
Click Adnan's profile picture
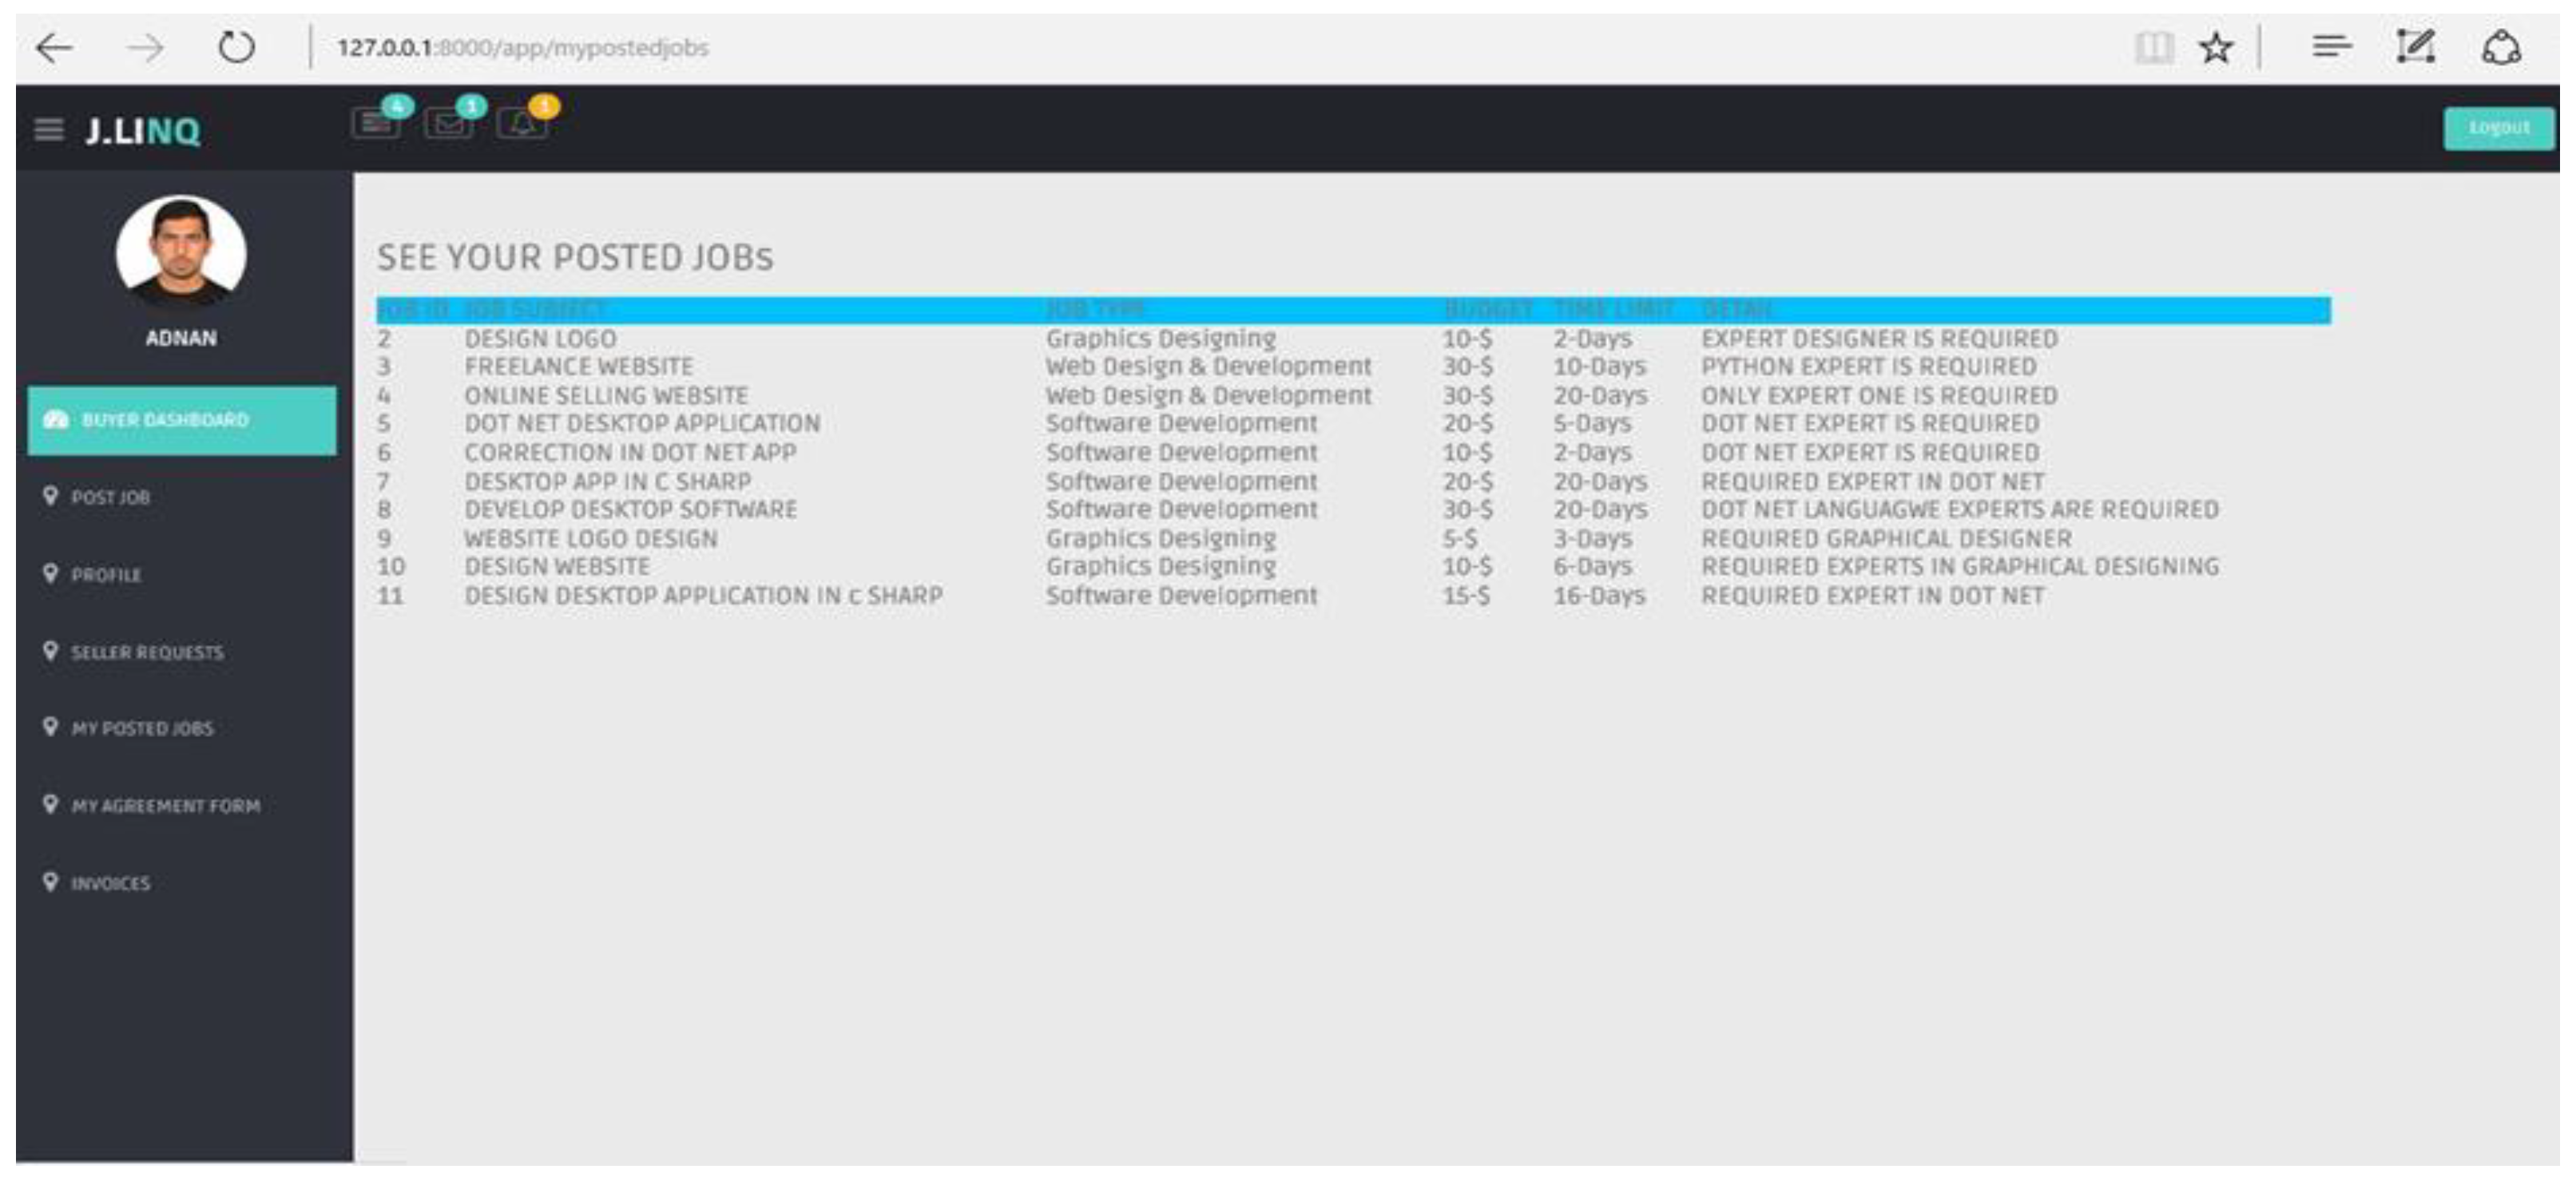click(x=181, y=251)
